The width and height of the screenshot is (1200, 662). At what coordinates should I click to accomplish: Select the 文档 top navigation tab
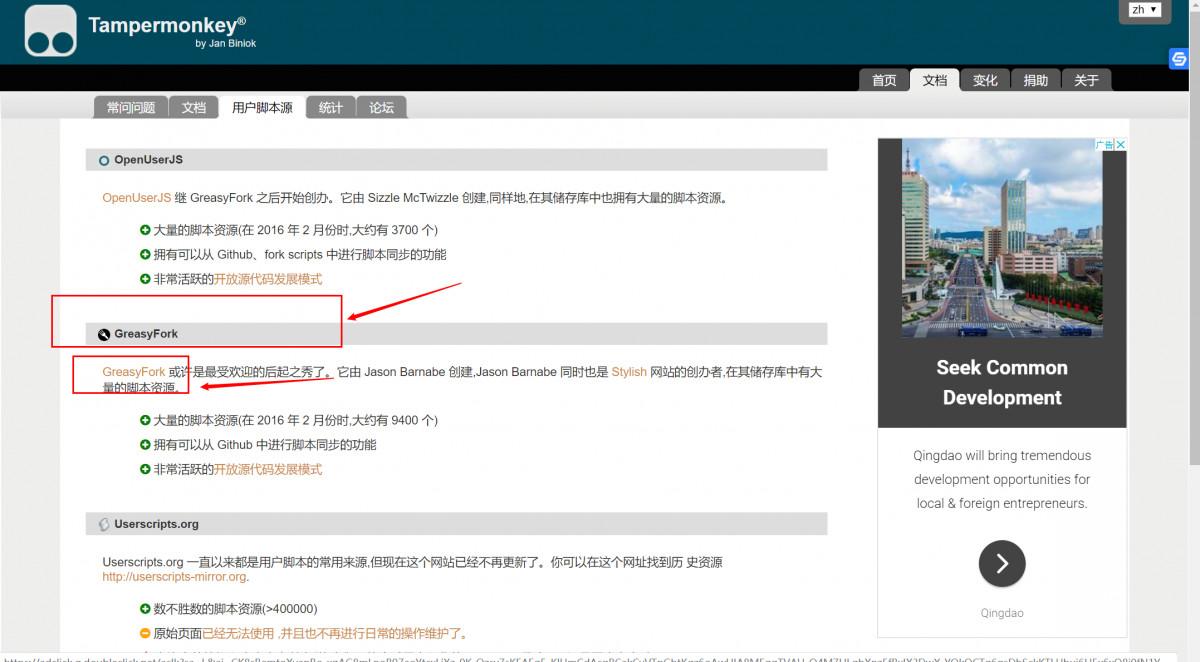[x=934, y=80]
